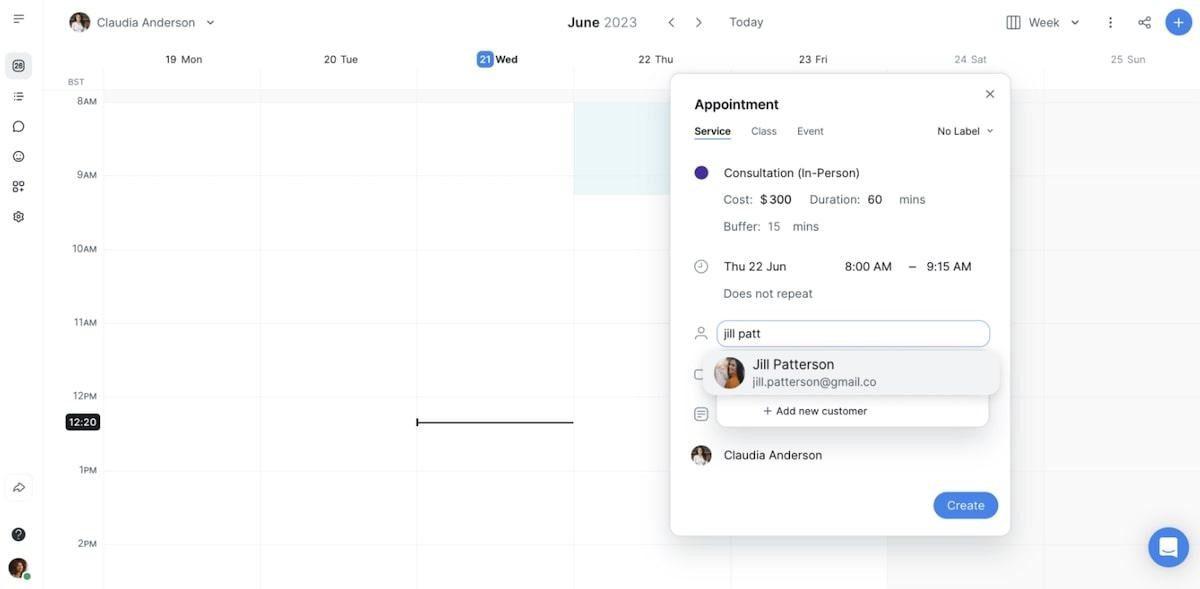The image size is (1200, 589).
Task: Click the share icon in the top bar
Action: 1144,22
